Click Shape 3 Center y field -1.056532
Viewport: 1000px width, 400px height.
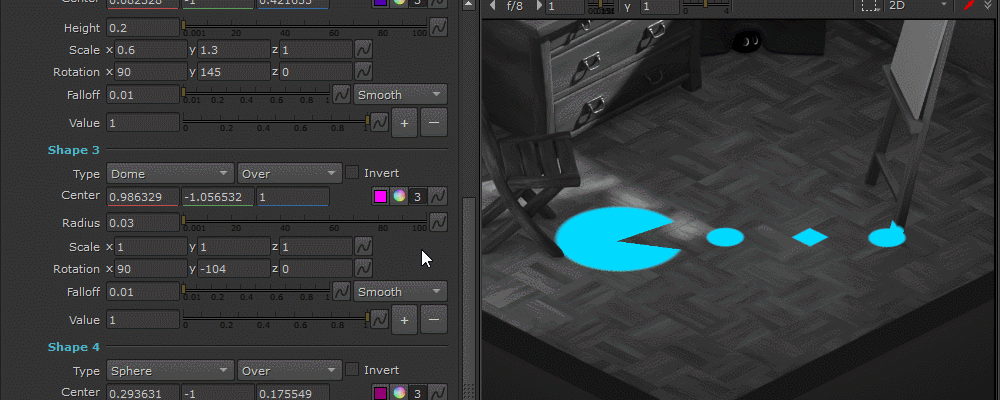point(218,196)
